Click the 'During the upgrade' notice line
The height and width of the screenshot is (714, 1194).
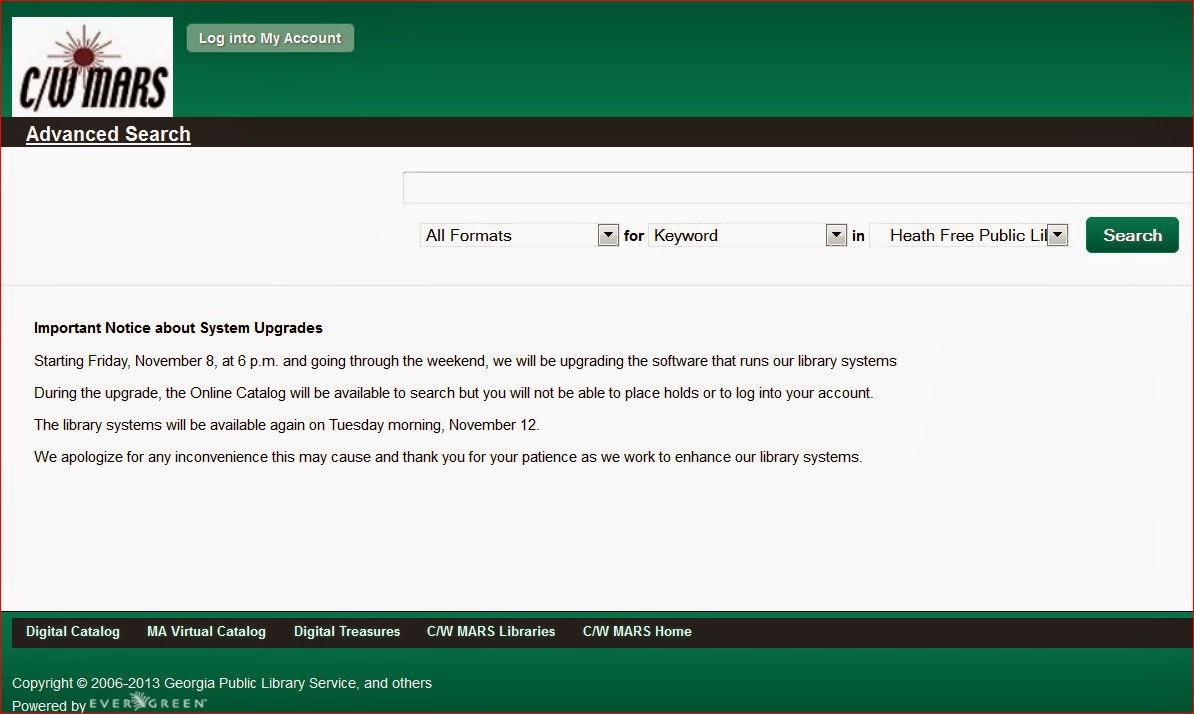pyautogui.click(x=454, y=393)
